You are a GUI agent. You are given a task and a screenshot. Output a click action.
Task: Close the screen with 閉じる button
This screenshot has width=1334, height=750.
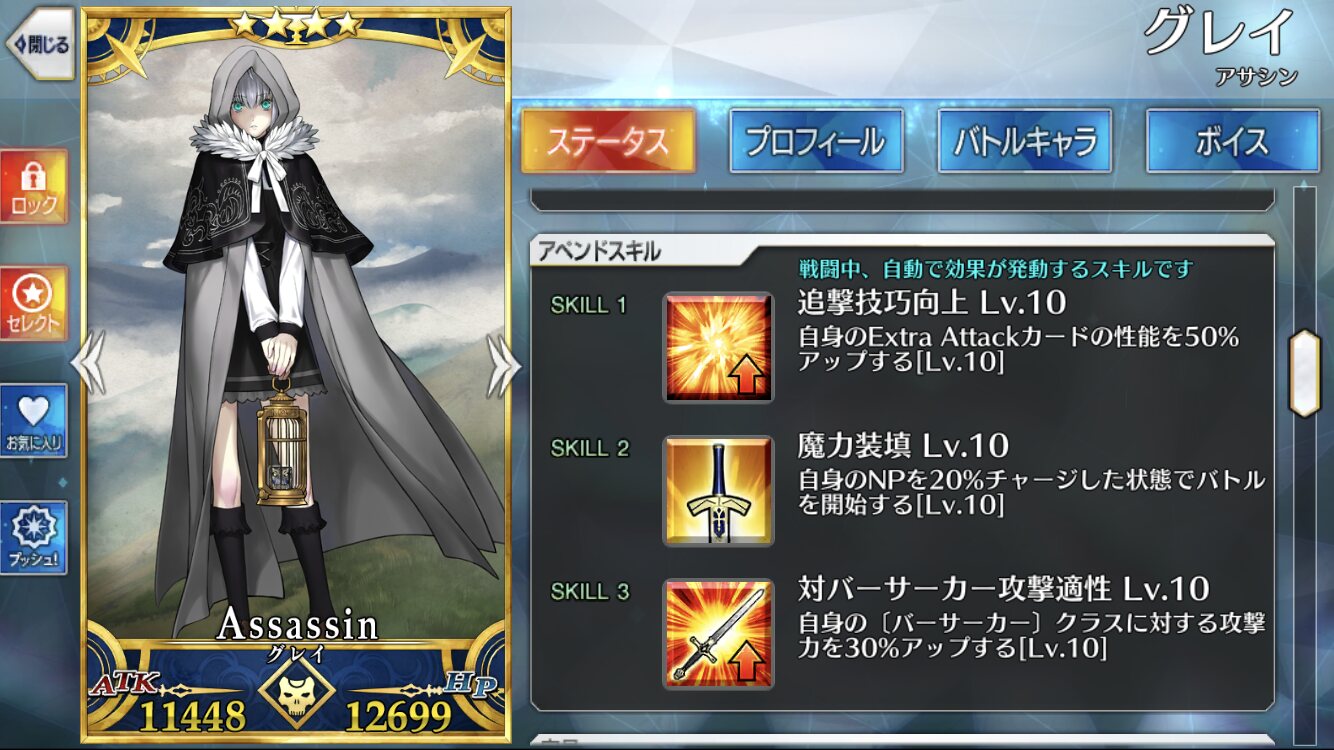(x=40, y=44)
